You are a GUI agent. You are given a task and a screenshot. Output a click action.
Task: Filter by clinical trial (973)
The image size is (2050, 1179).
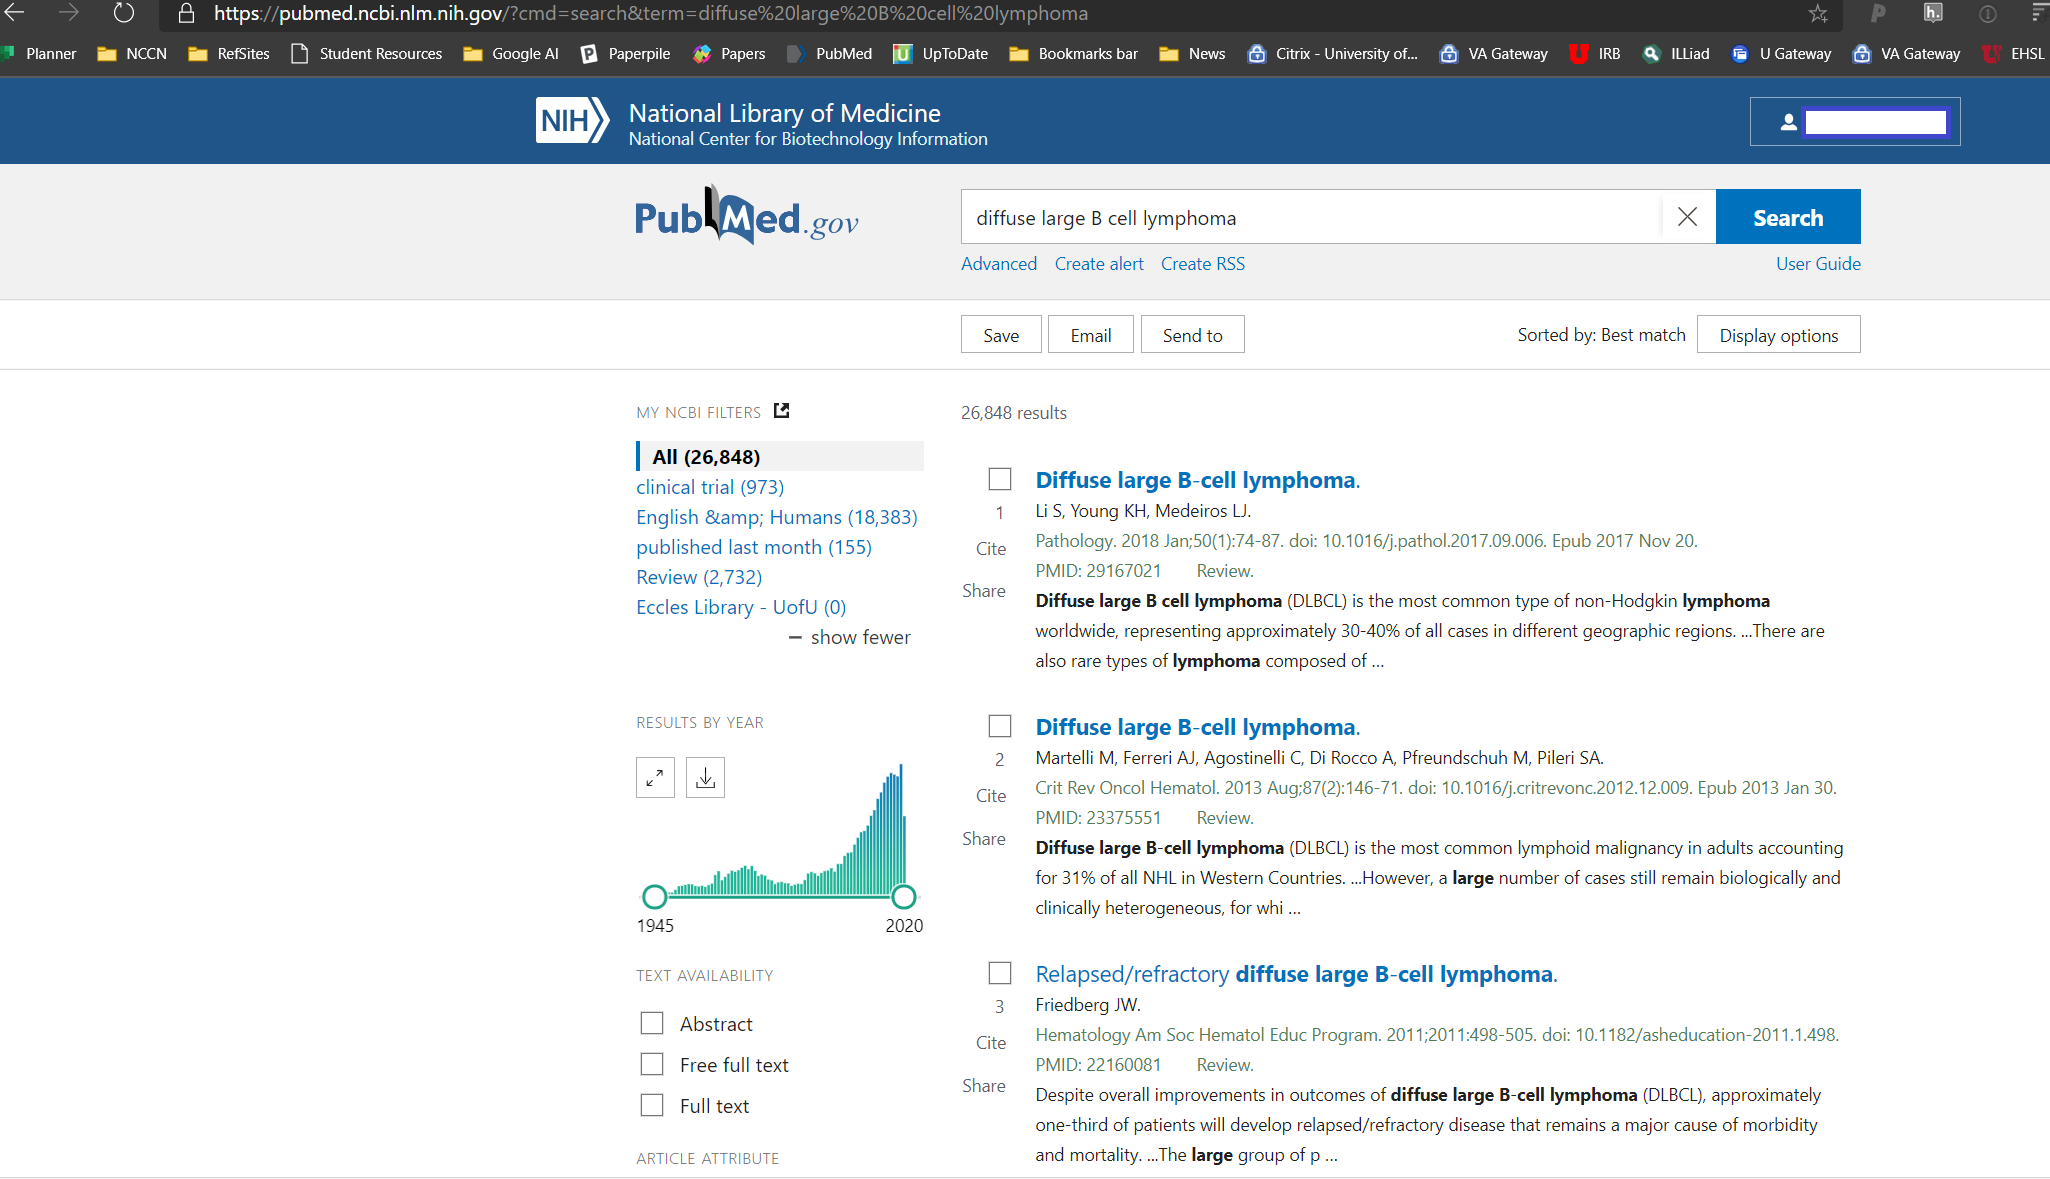tap(710, 487)
